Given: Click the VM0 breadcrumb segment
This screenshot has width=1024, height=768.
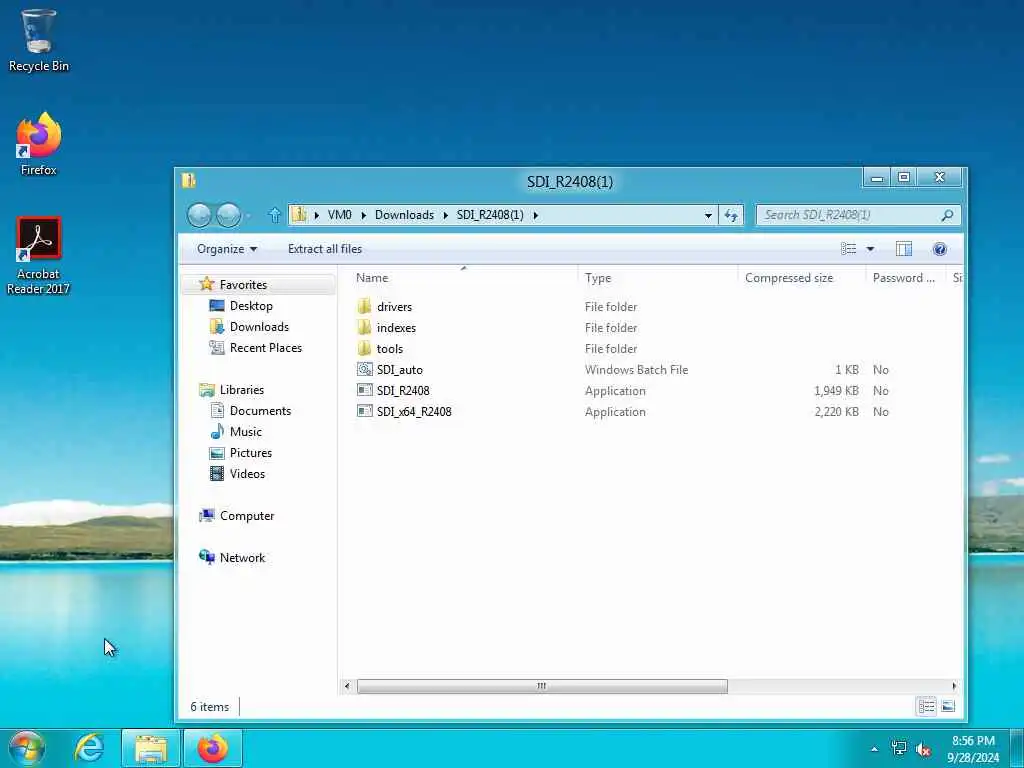Looking at the screenshot, I should 340,215.
